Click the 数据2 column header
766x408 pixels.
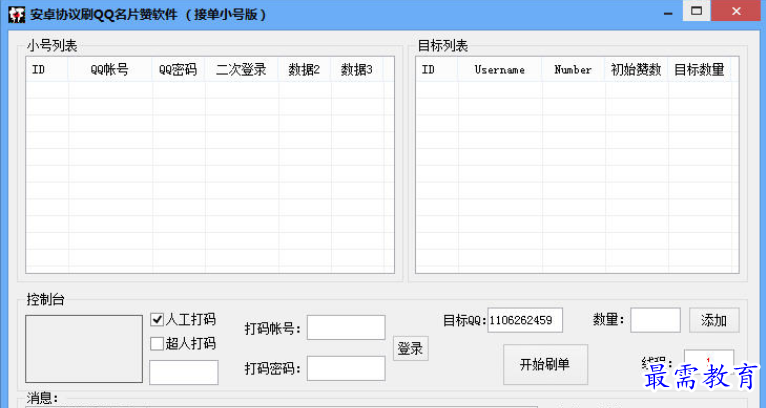point(304,69)
